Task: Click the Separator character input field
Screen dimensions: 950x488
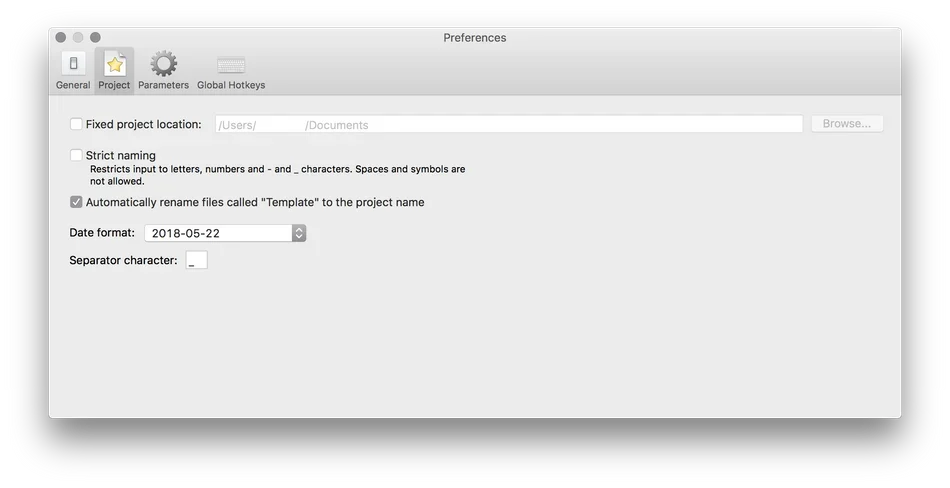Action: point(196,260)
